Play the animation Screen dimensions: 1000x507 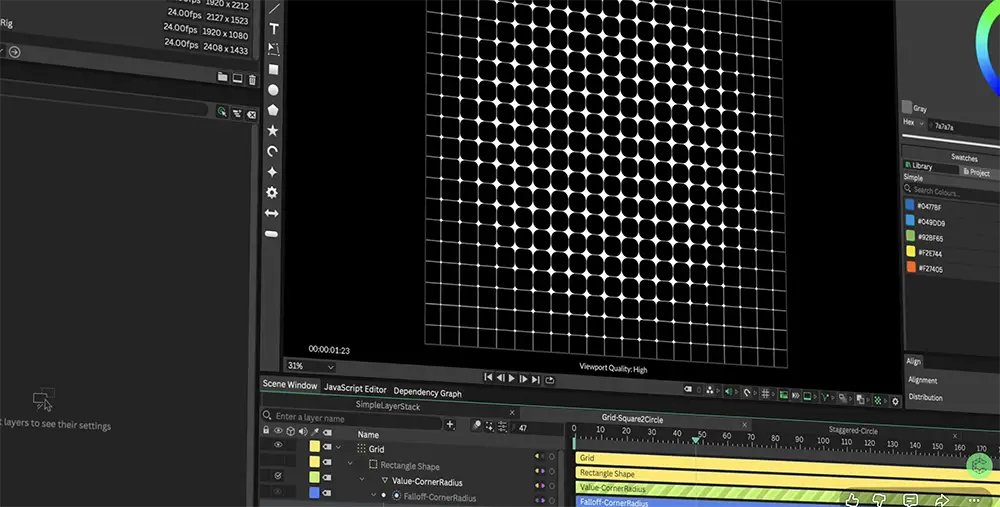(511, 378)
